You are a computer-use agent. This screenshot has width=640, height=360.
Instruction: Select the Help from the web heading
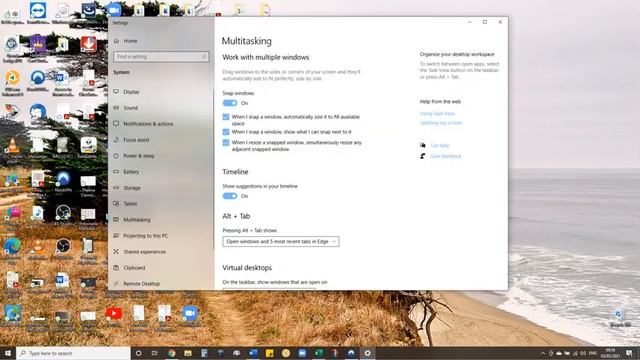(x=440, y=102)
